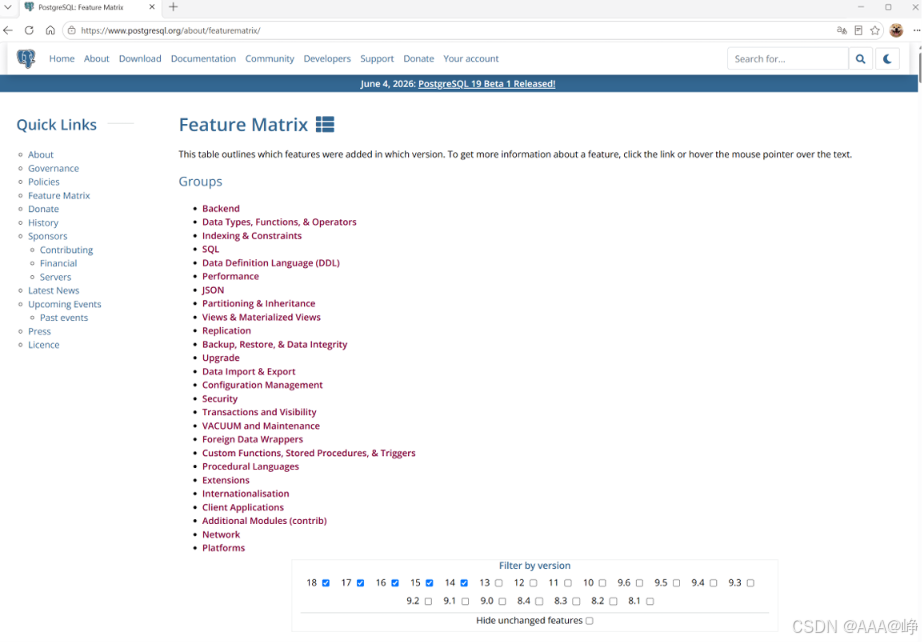922x642 pixels.
Task: Open the Home nav menu item
Action: [x=62, y=59]
